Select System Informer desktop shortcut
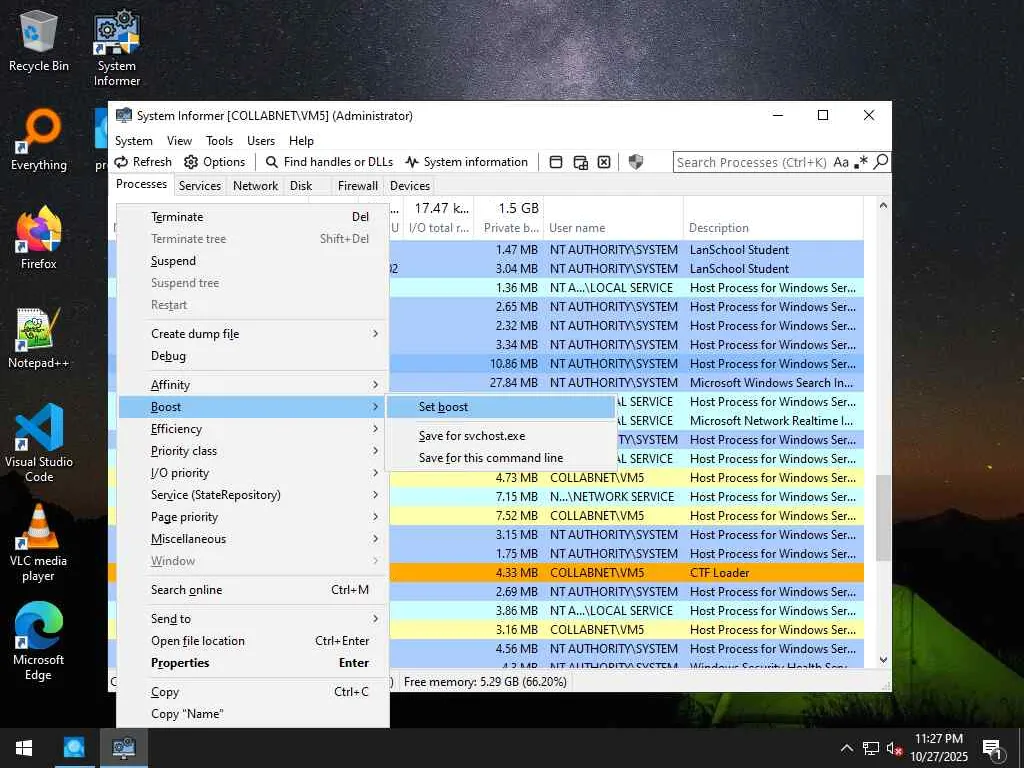This screenshot has width=1024, height=768. click(x=117, y=48)
